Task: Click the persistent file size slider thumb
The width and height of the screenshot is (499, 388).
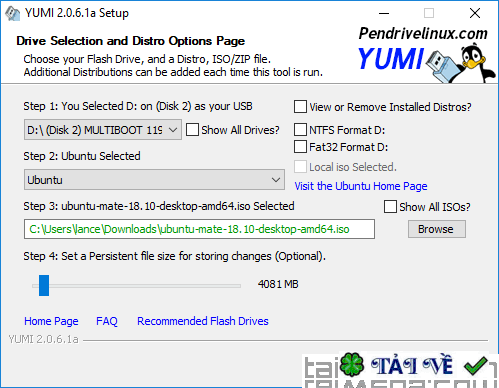Action: [44, 285]
